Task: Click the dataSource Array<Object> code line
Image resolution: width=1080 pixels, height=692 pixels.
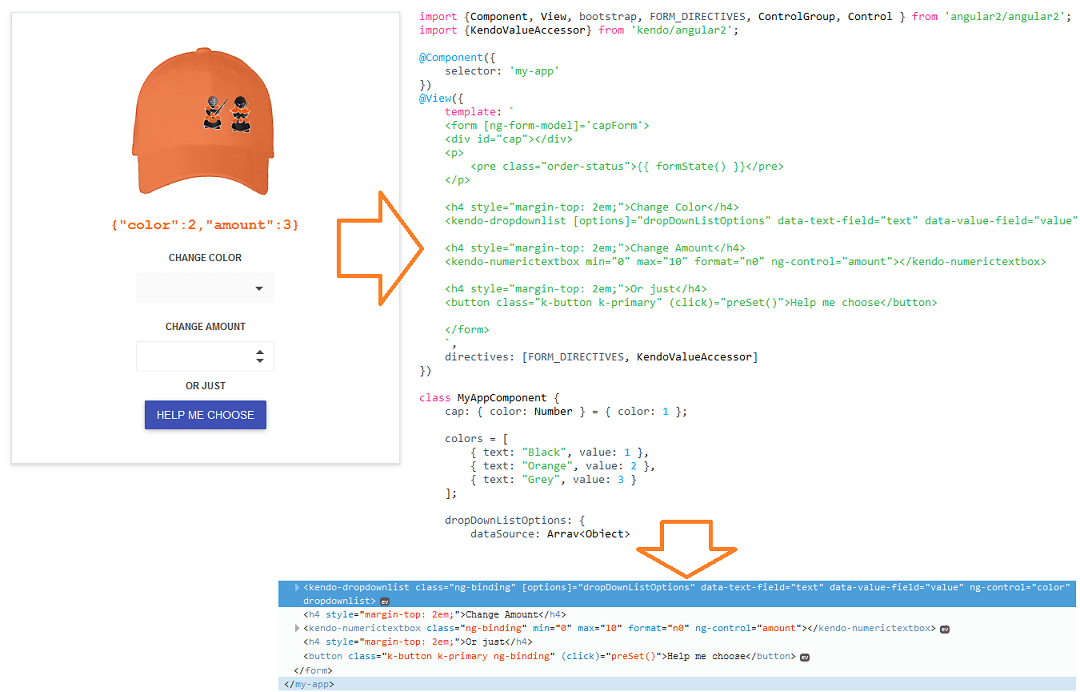Action: 550,534
